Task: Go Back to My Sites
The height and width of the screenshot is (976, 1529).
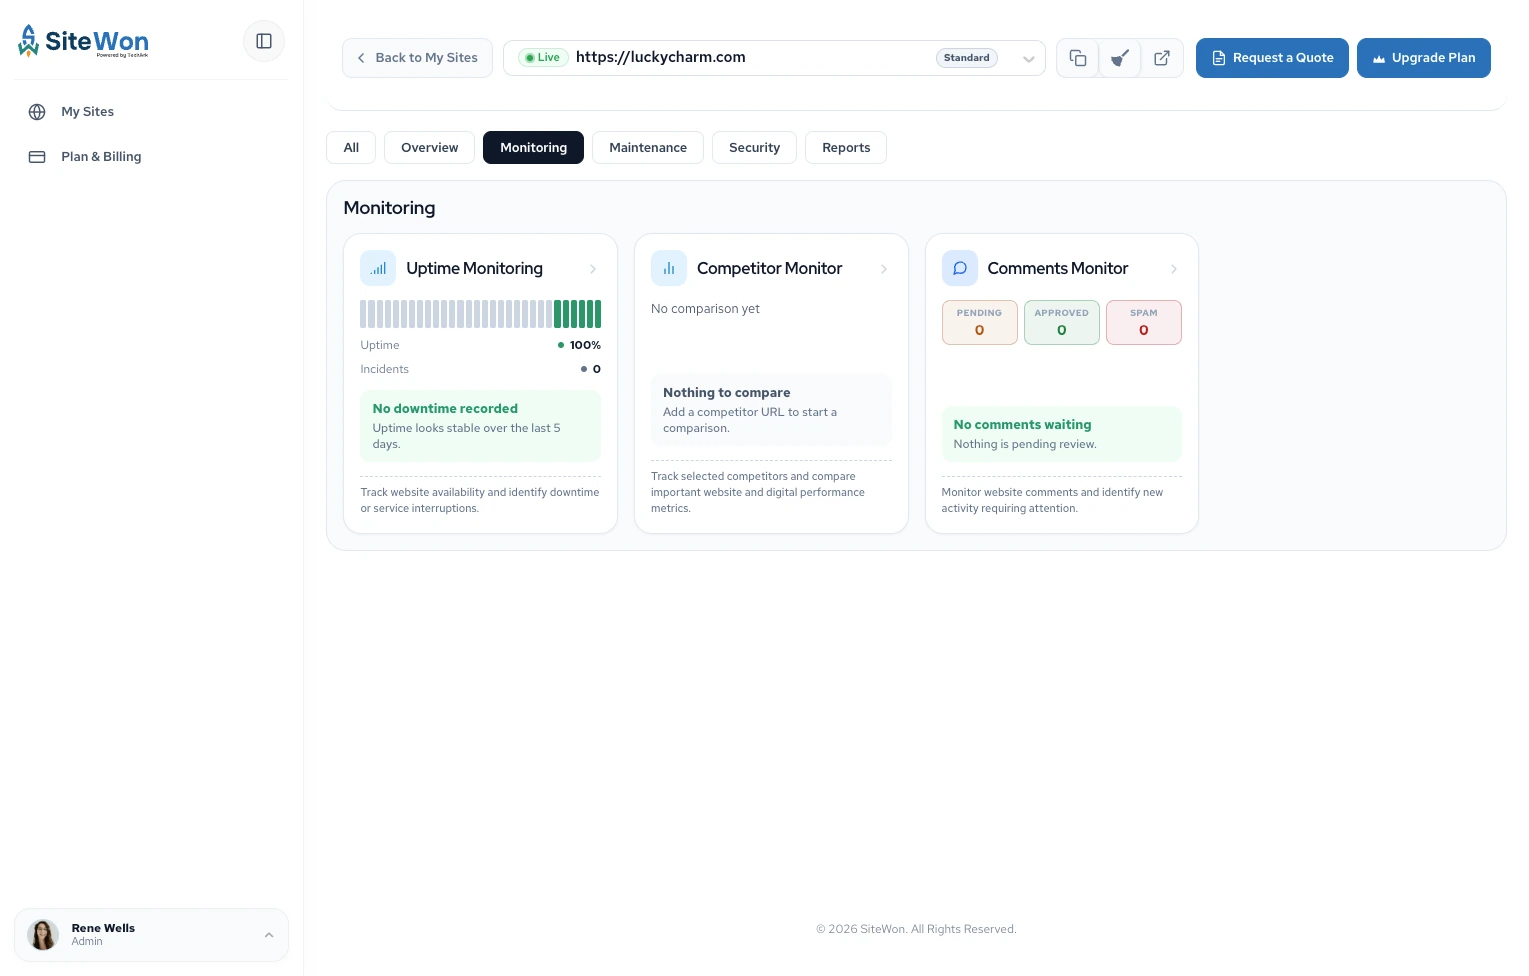Action: point(418,58)
